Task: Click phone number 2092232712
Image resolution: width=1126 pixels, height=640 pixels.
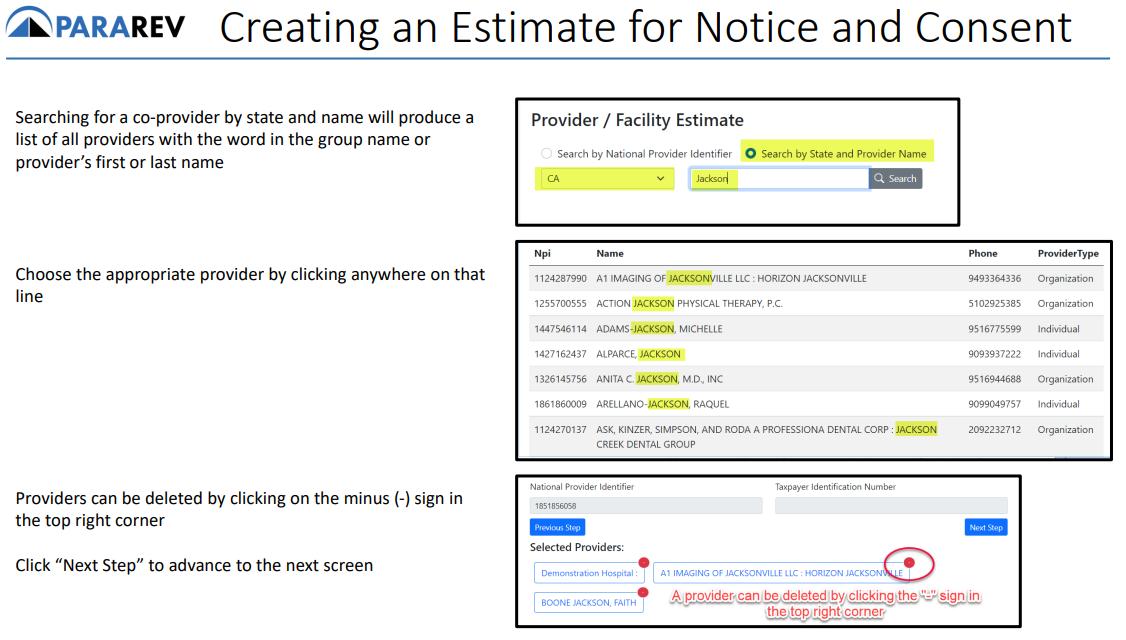Action: [x=995, y=430]
